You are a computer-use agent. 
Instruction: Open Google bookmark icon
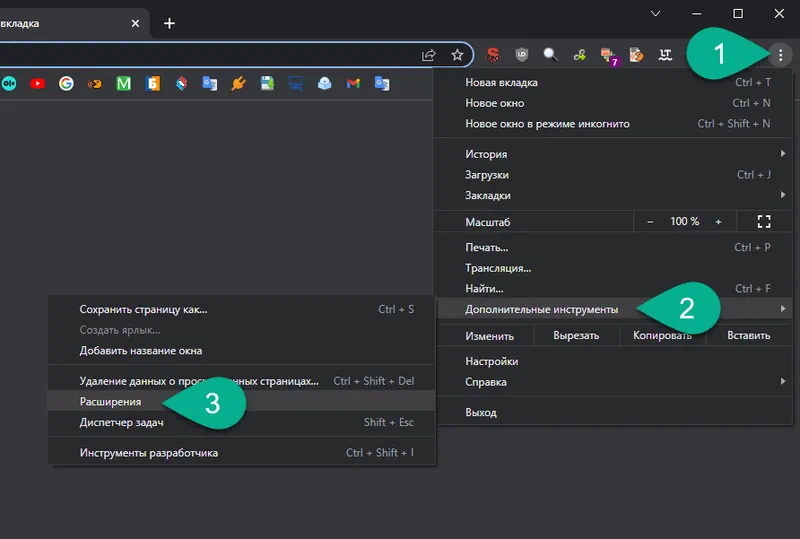(66, 84)
